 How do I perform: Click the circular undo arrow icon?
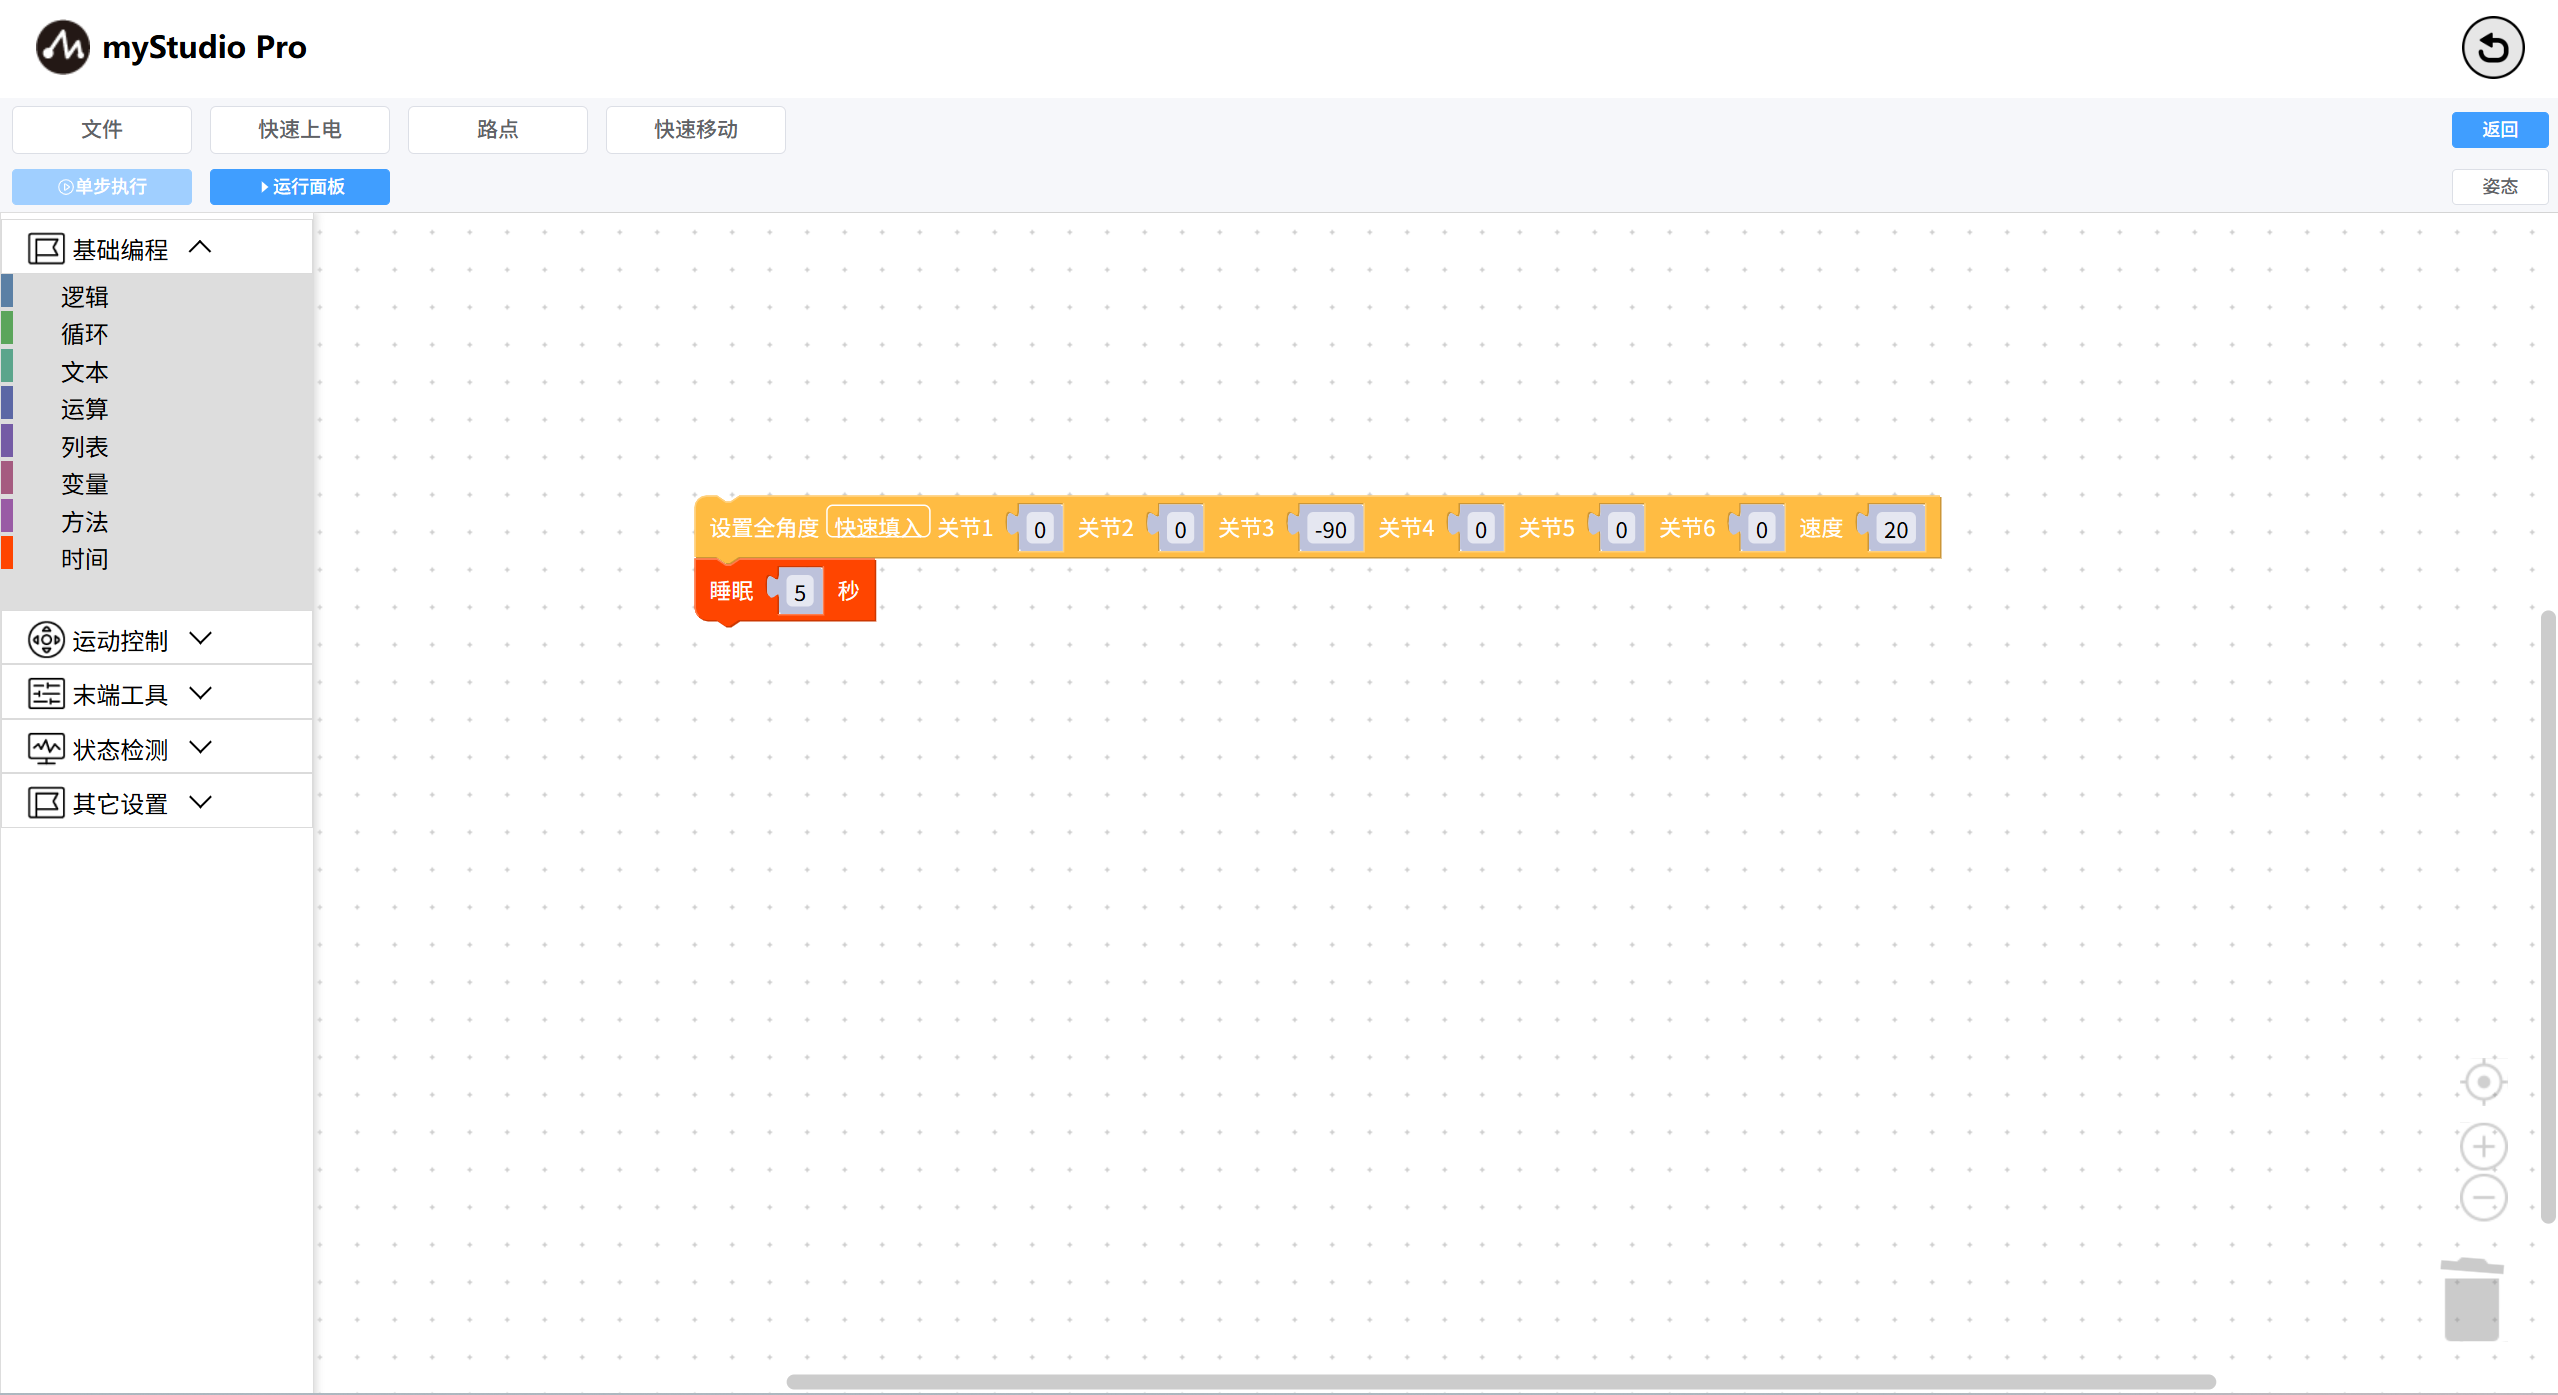pos(2491,47)
